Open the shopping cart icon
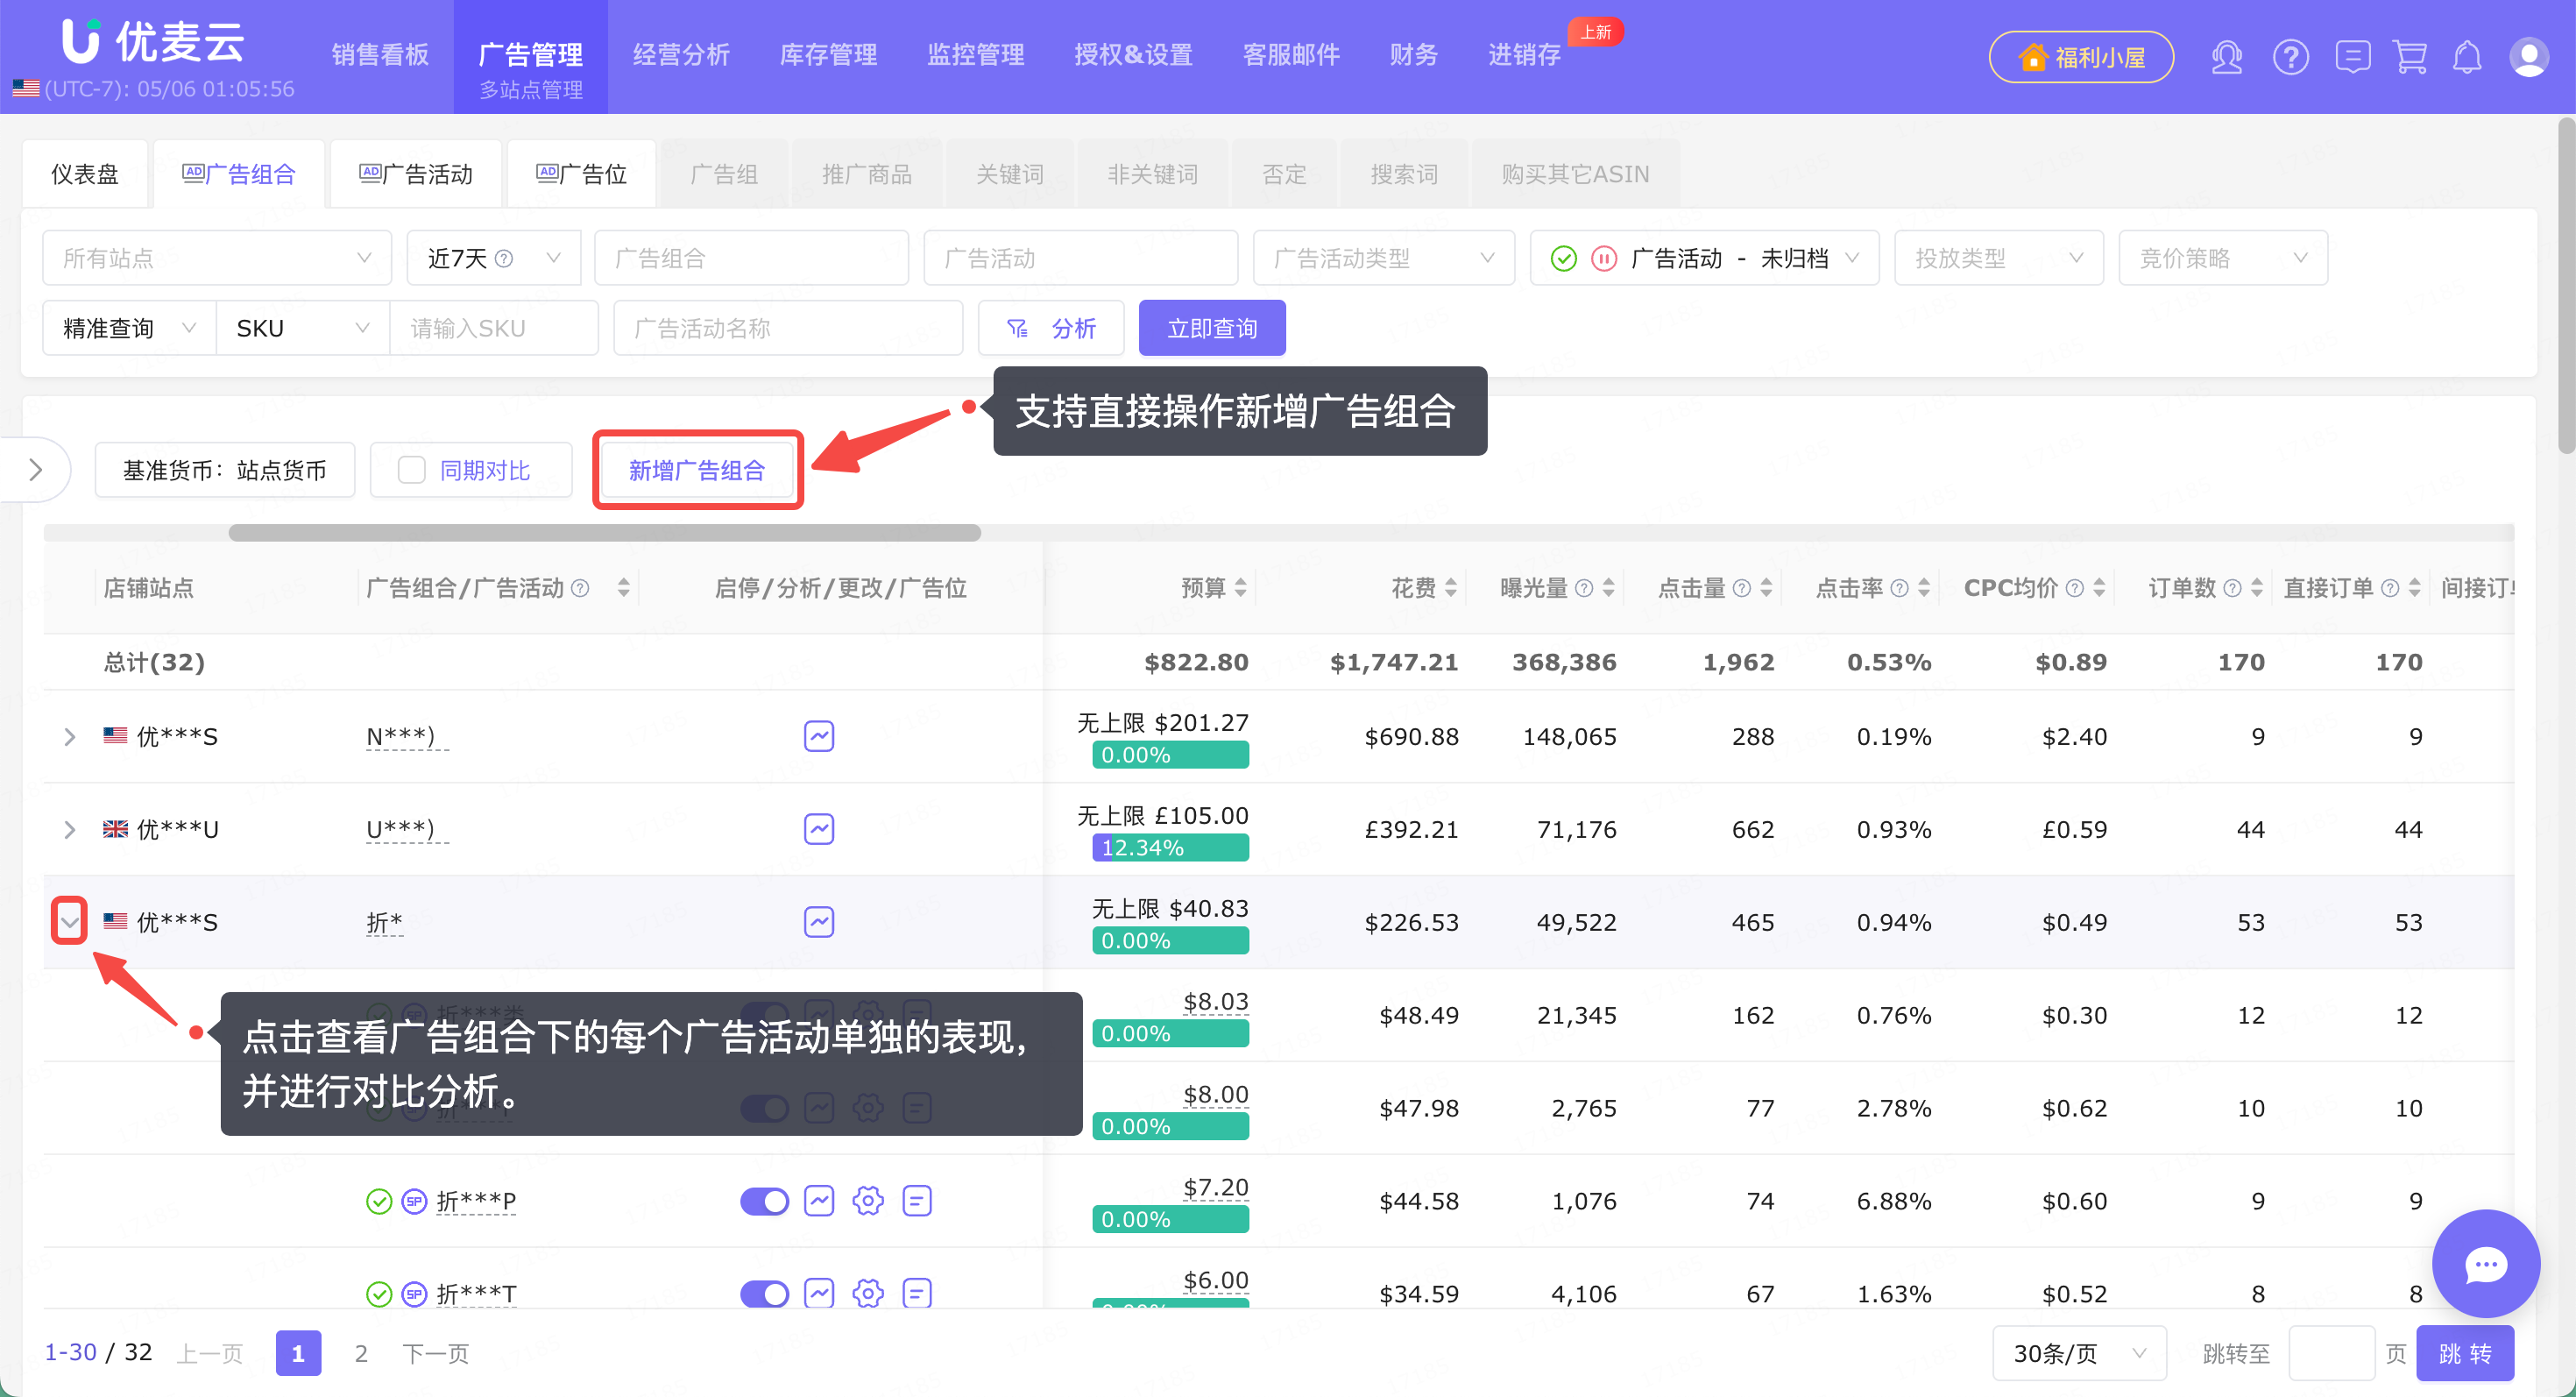The image size is (2576, 1397). click(2410, 57)
